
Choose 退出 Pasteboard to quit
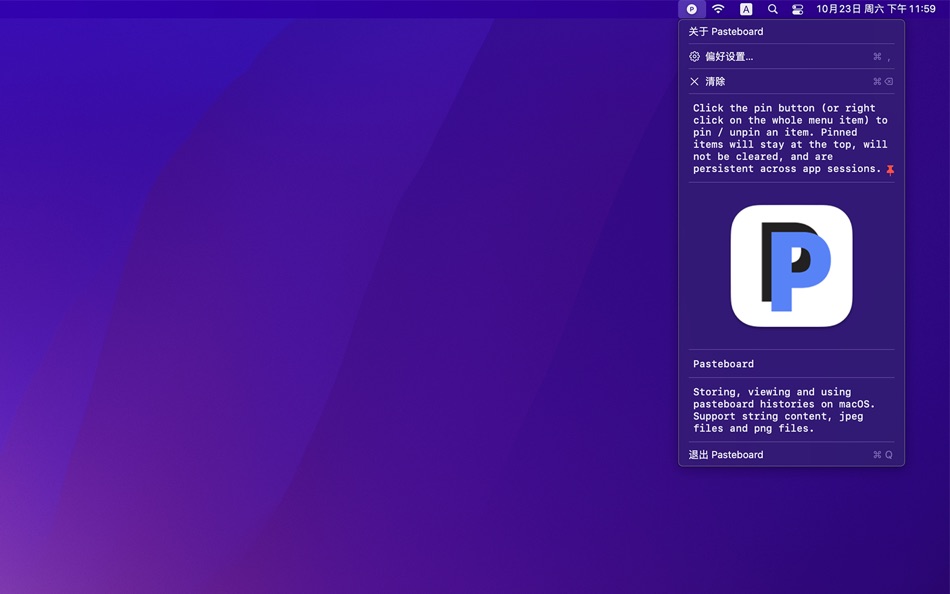pyautogui.click(x=791, y=455)
